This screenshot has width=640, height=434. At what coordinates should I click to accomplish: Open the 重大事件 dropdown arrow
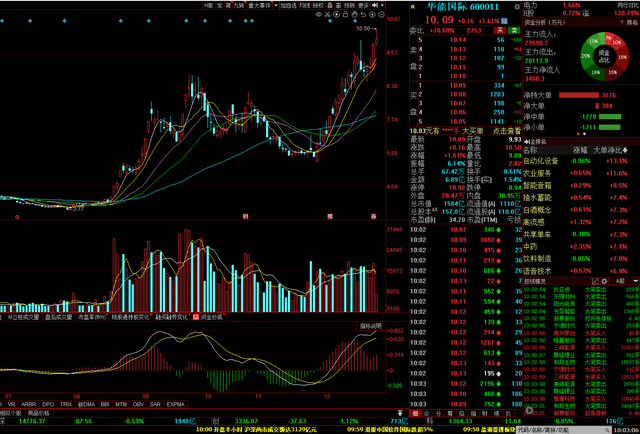pyautogui.click(x=276, y=5)
